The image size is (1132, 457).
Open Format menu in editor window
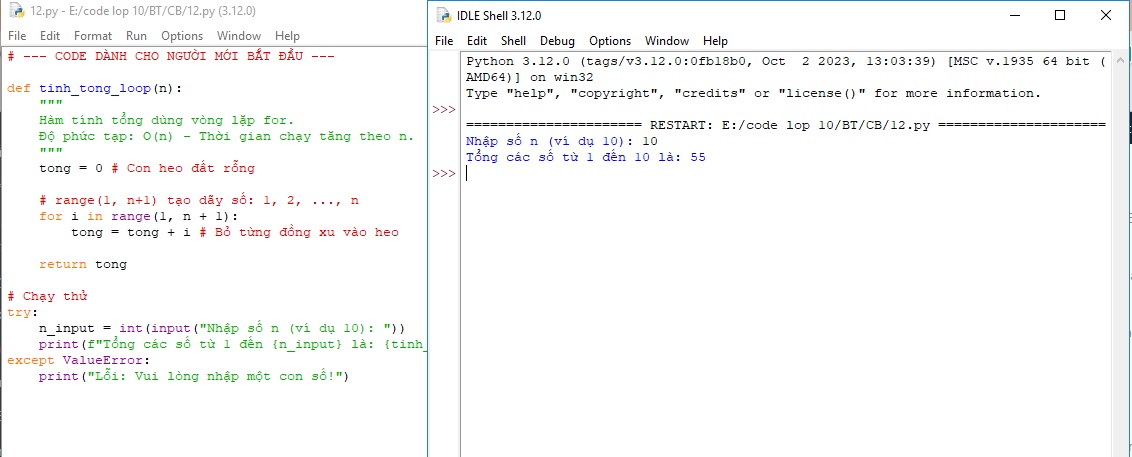click(93, 35)
